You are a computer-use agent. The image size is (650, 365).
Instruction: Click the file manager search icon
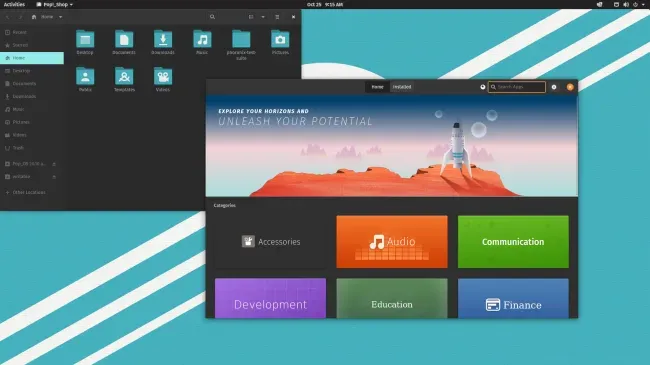click(212, 17)
